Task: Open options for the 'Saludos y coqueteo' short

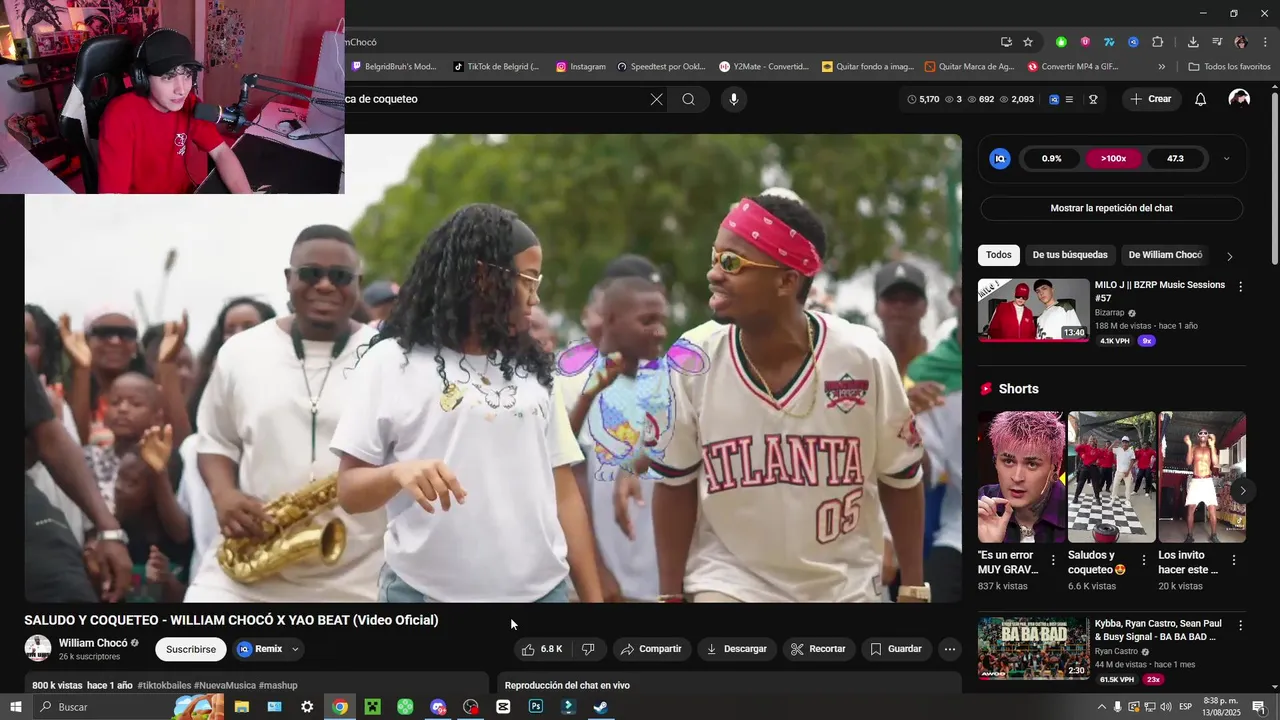Action: click(x=1143, y=560)
